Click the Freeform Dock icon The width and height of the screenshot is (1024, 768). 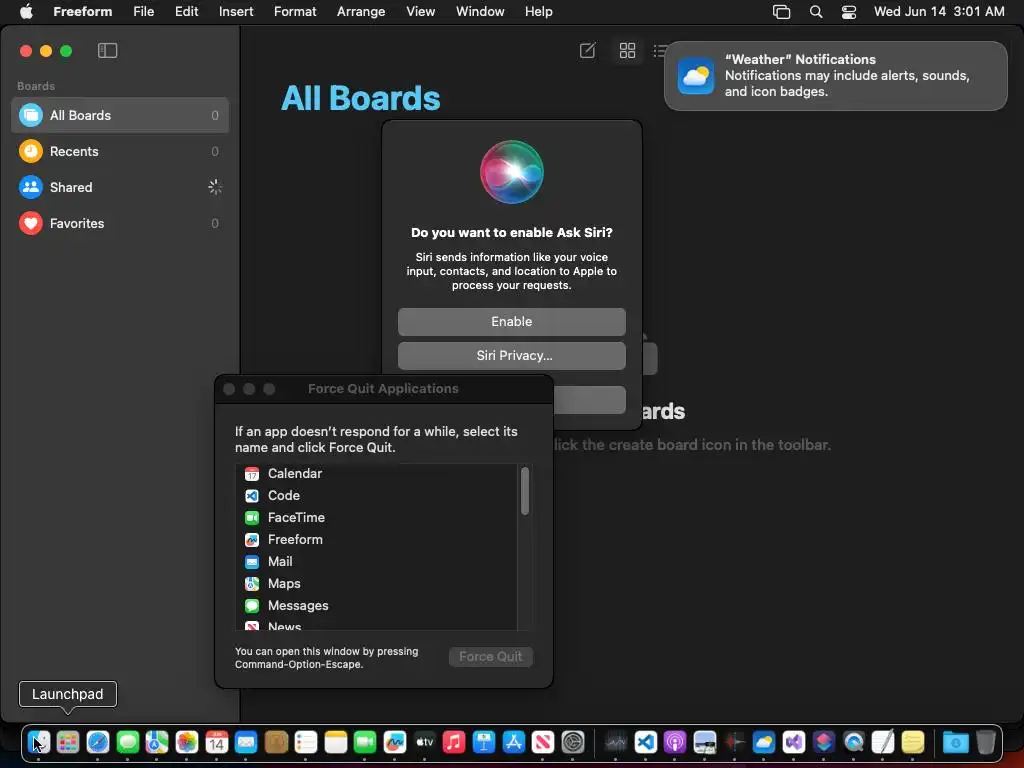394,742
